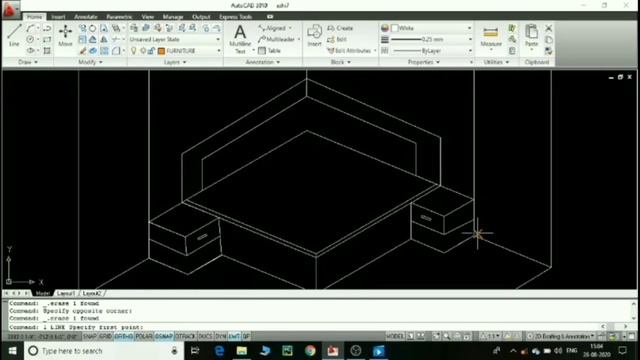Toggle OSNAP in status bar
The image size is (640, 360).
[164, 336]
